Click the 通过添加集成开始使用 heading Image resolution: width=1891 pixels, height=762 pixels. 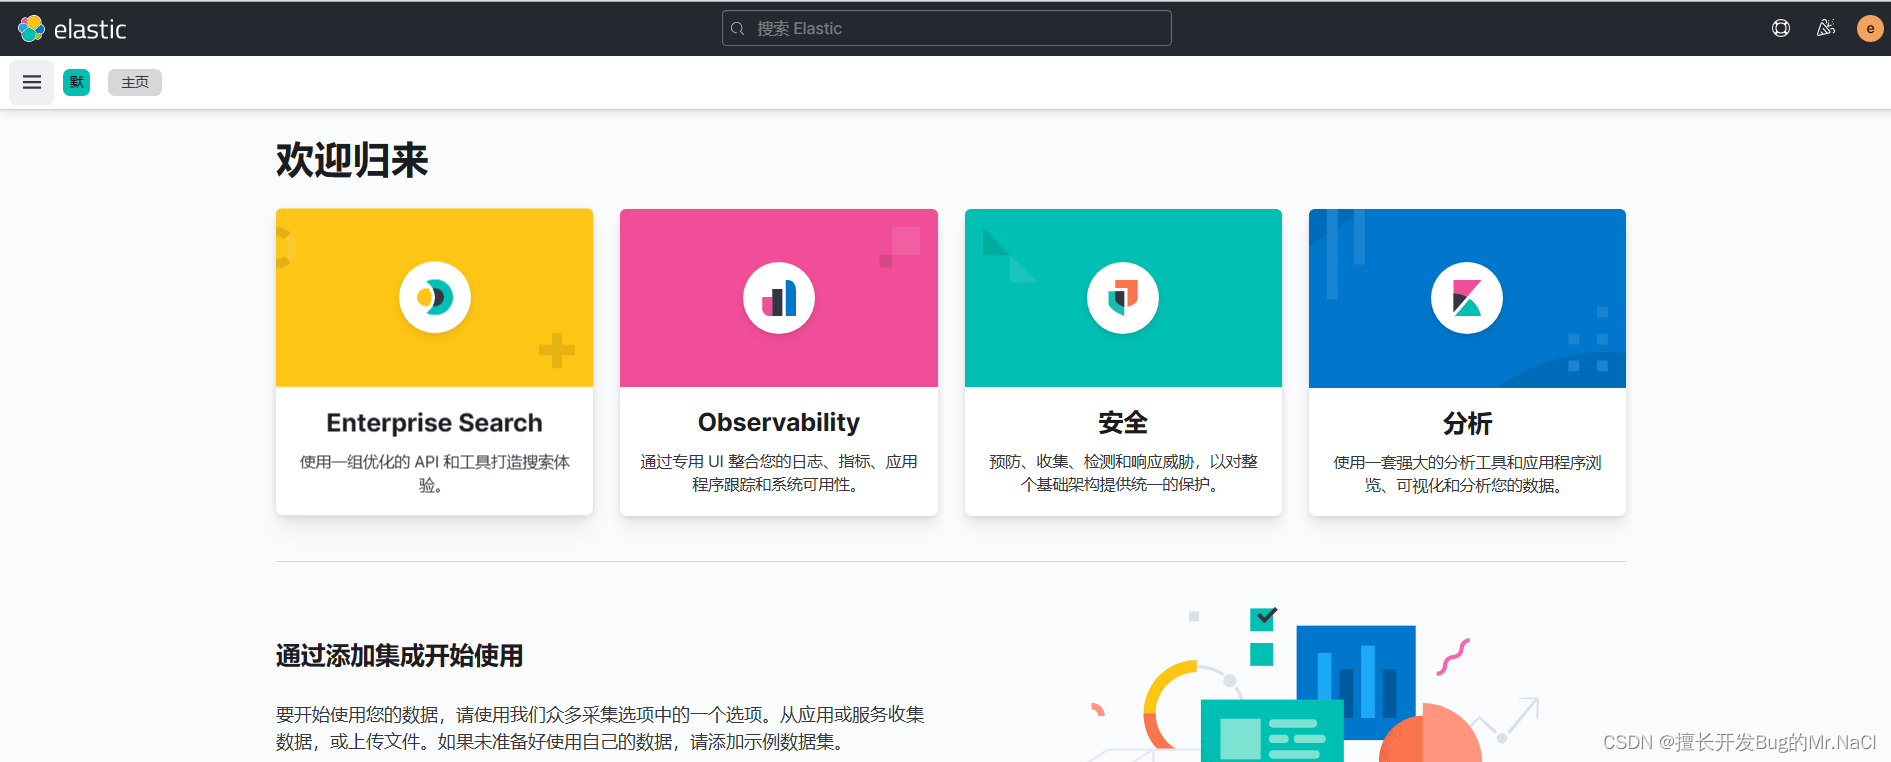click(x=400, y=656)
